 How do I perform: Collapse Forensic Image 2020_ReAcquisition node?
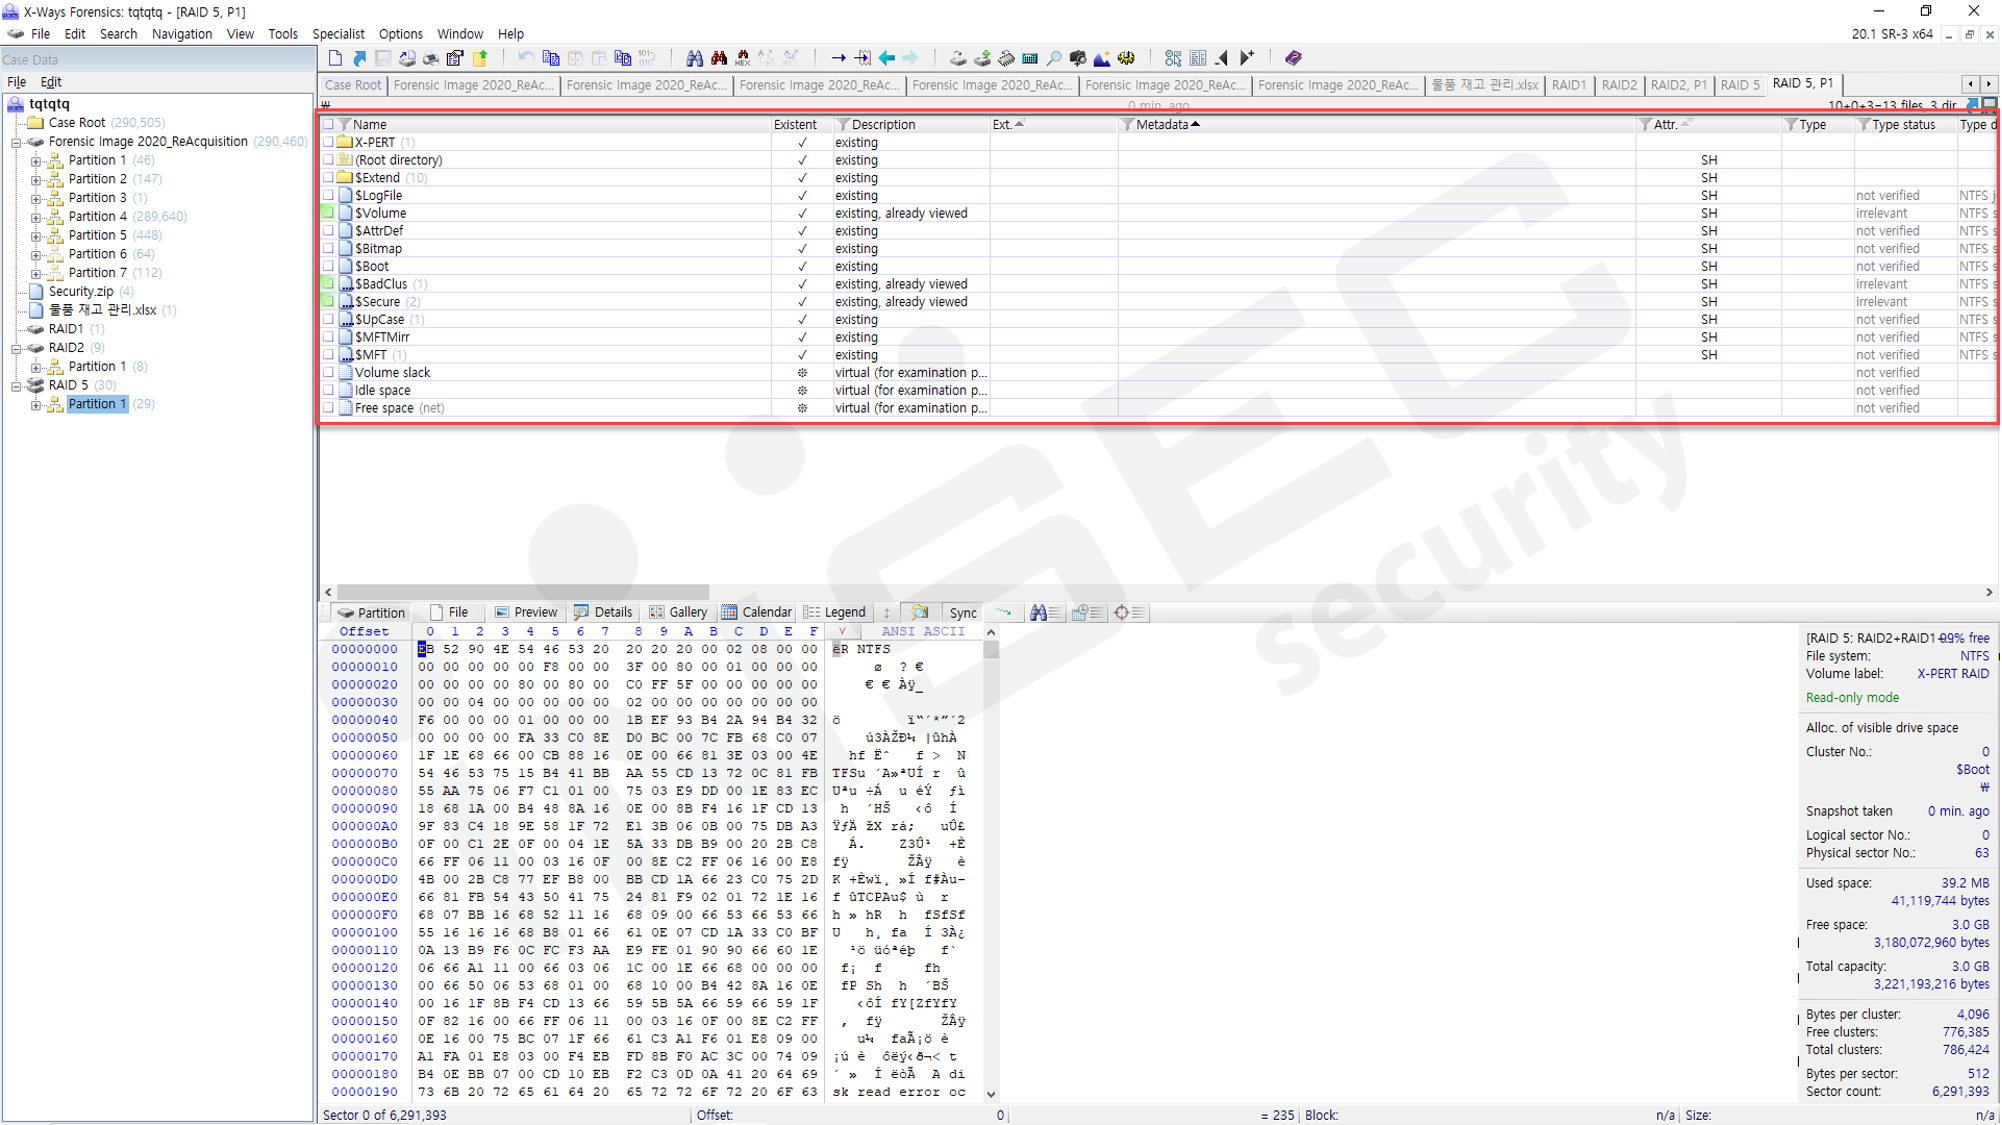tap(16, 142)
